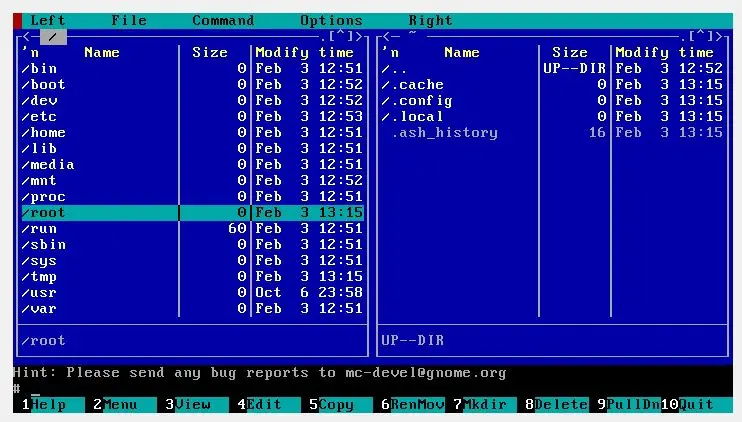Click the left panel path label /
The image size is (742, 422).
tap(53, 36)
